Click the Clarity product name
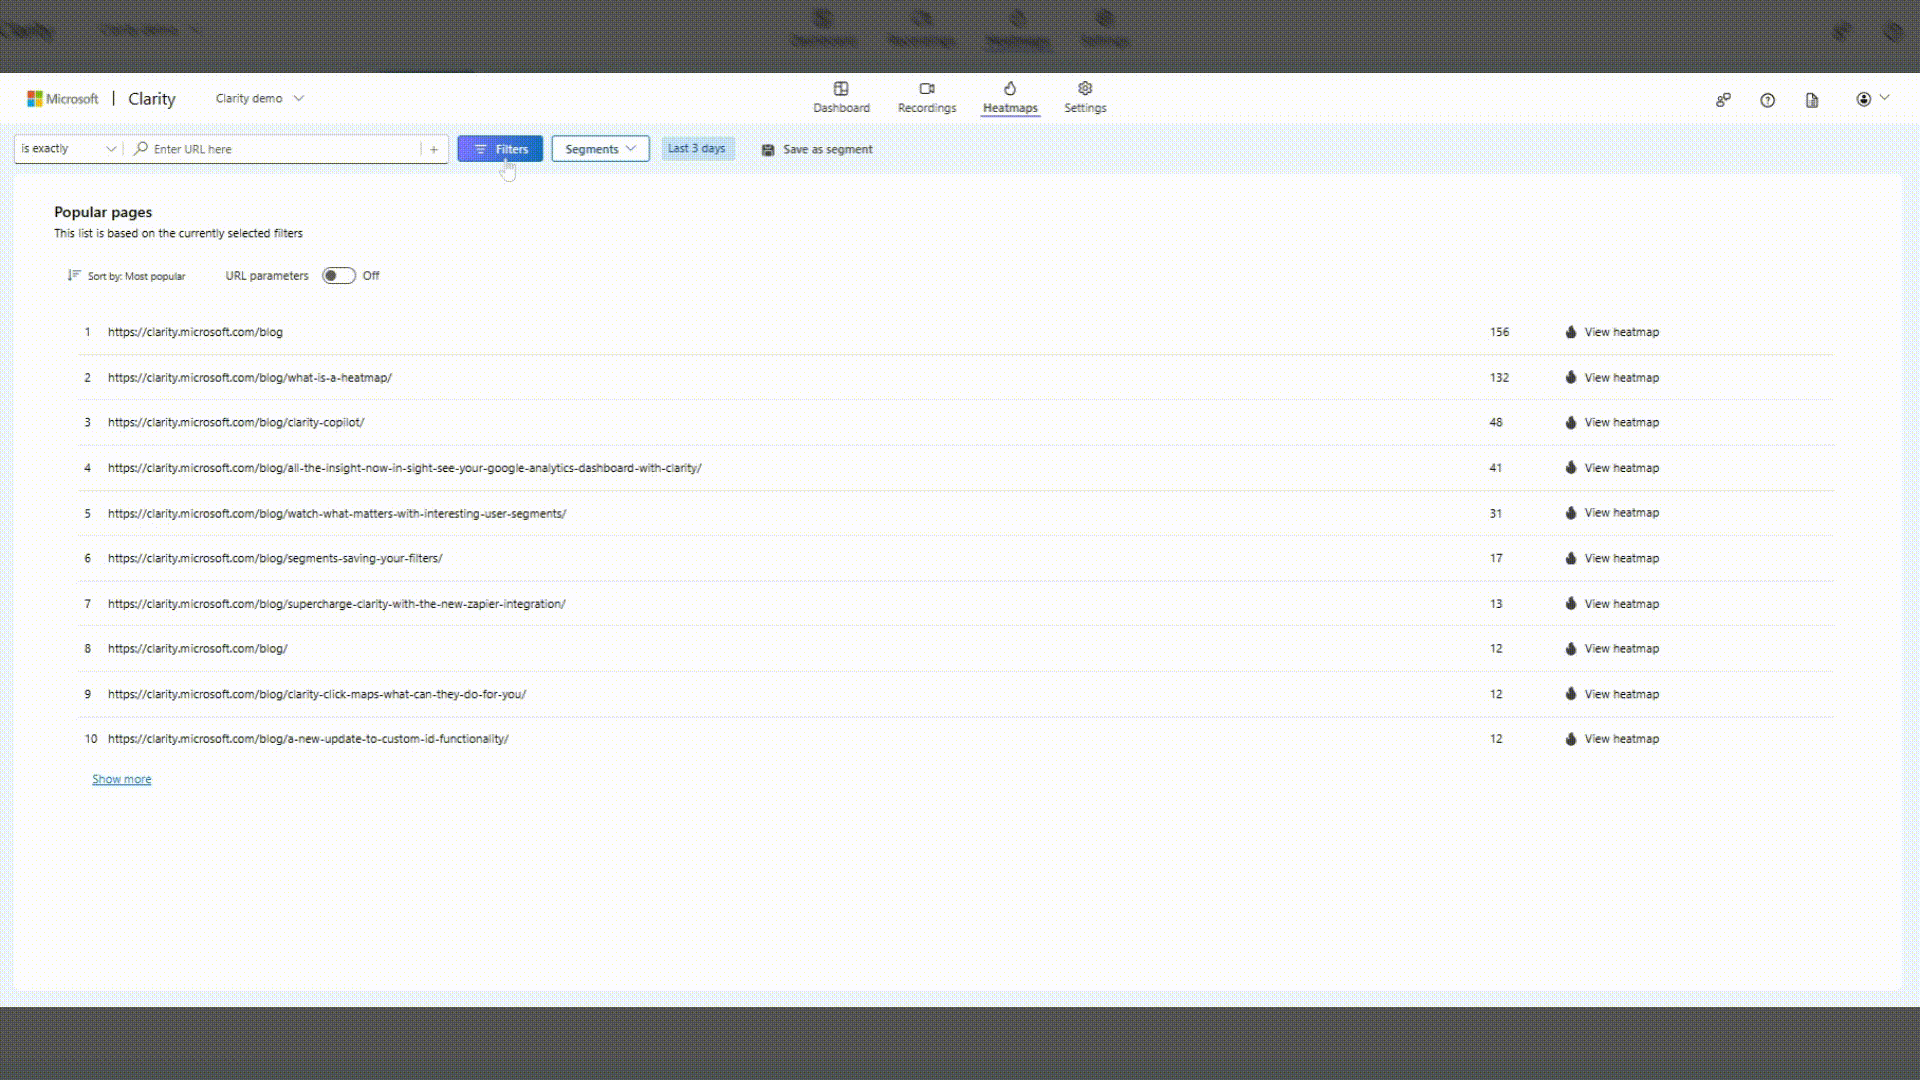Image resolution: width=1920 pixels, height=1080 pixels. pyautogui.click(x=152, y=99)
